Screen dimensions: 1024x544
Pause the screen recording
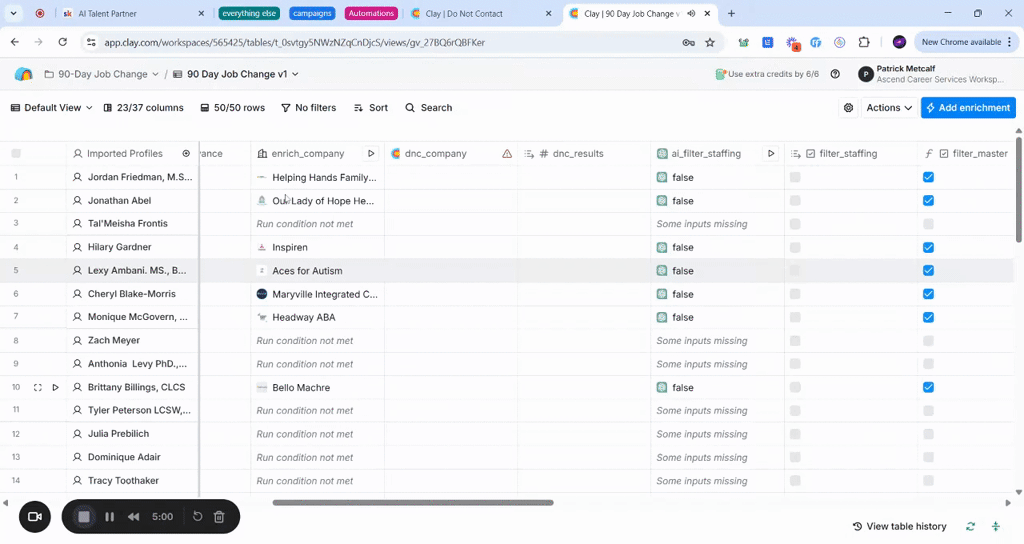click(110, 517)
